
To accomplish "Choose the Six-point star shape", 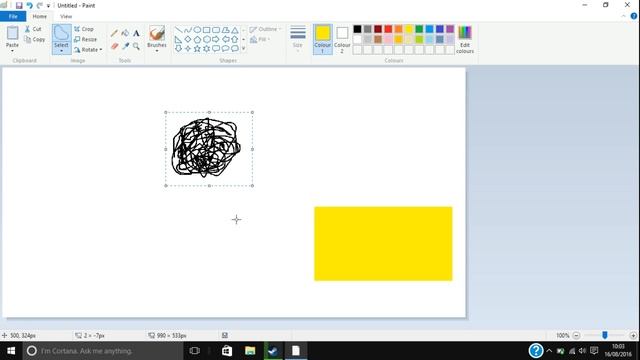I will click(207, 49).
